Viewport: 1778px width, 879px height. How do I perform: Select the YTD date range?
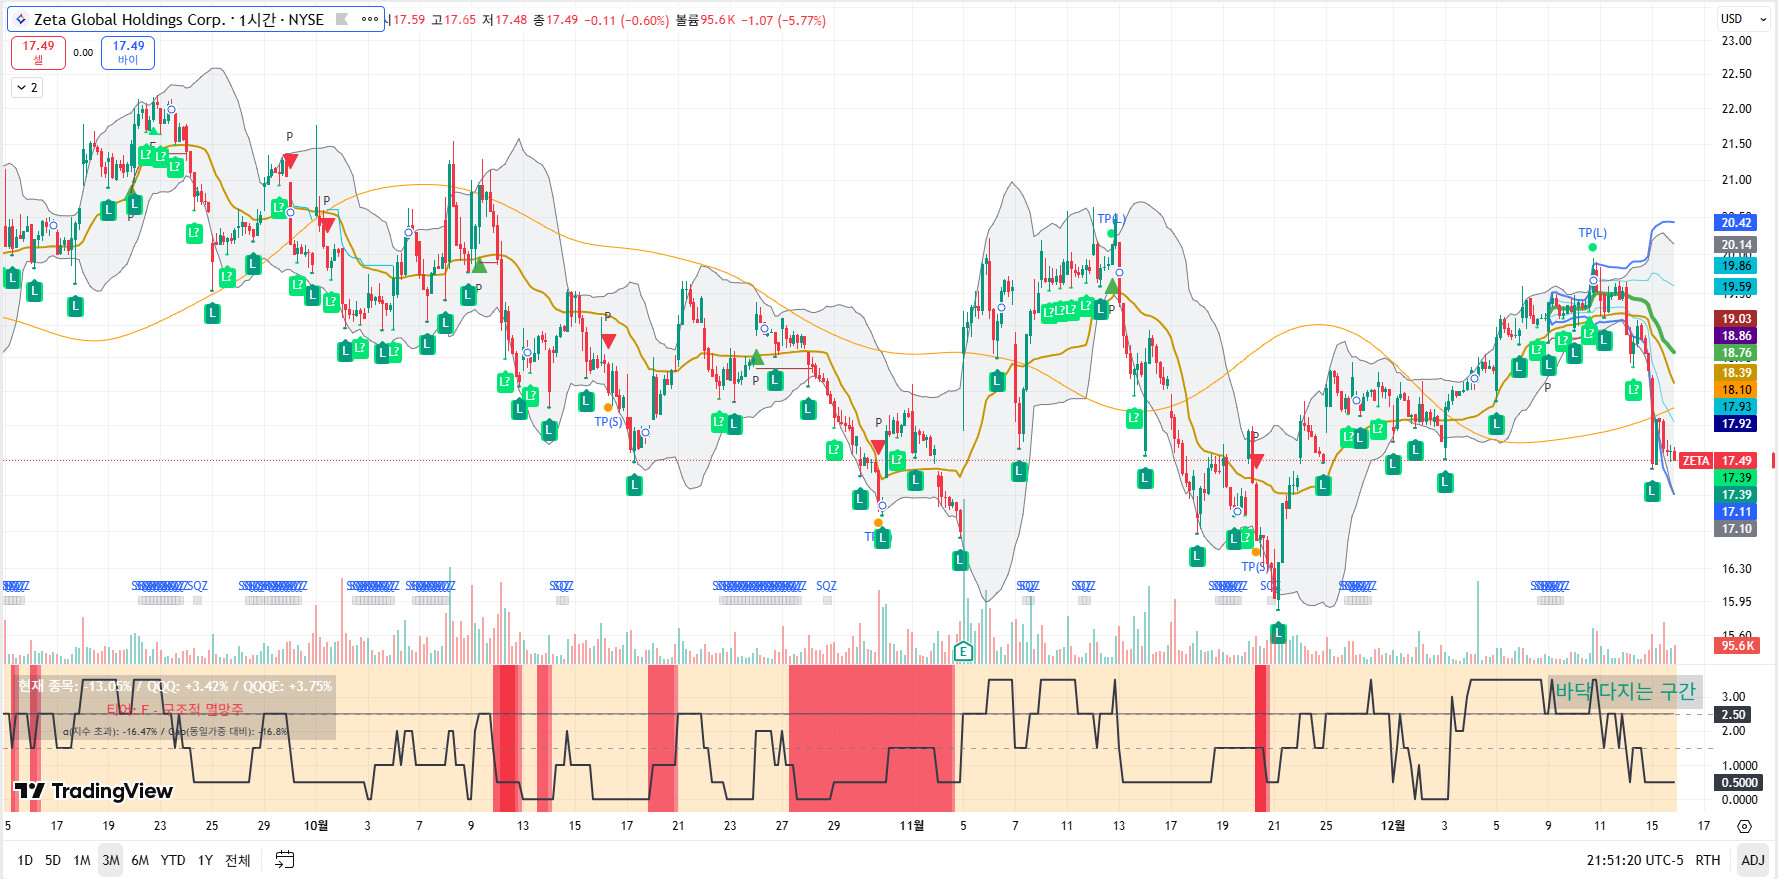(x=173, y=860)
